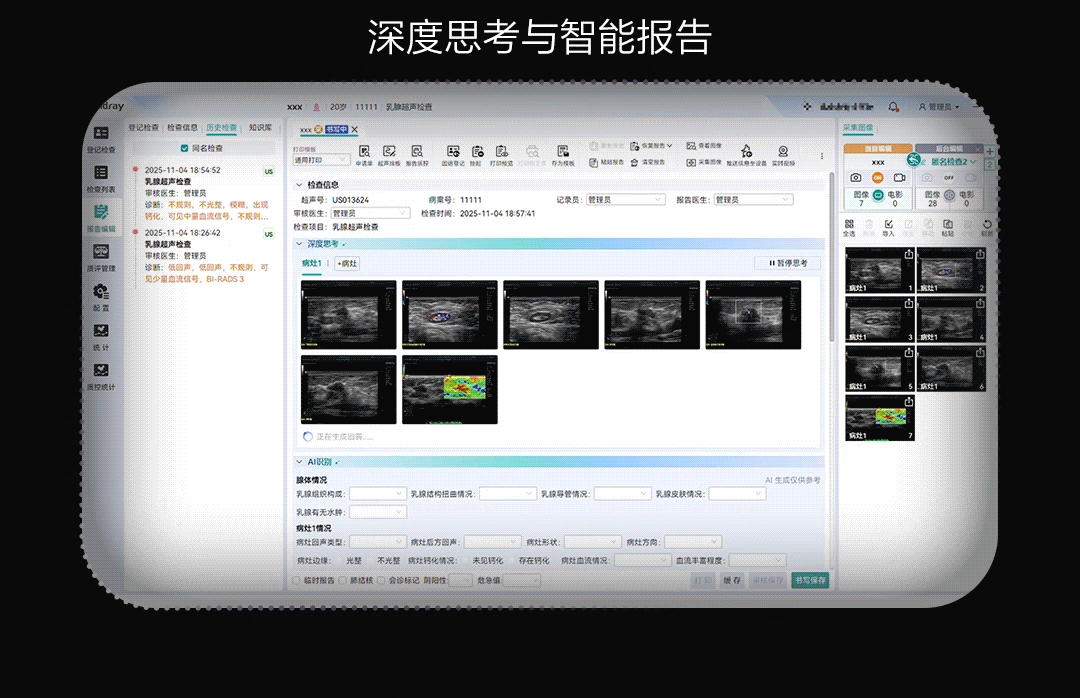Click the 存为模板 toolbar icon
This screenshot has width=1080, height=698.
[x=563, y=155]
